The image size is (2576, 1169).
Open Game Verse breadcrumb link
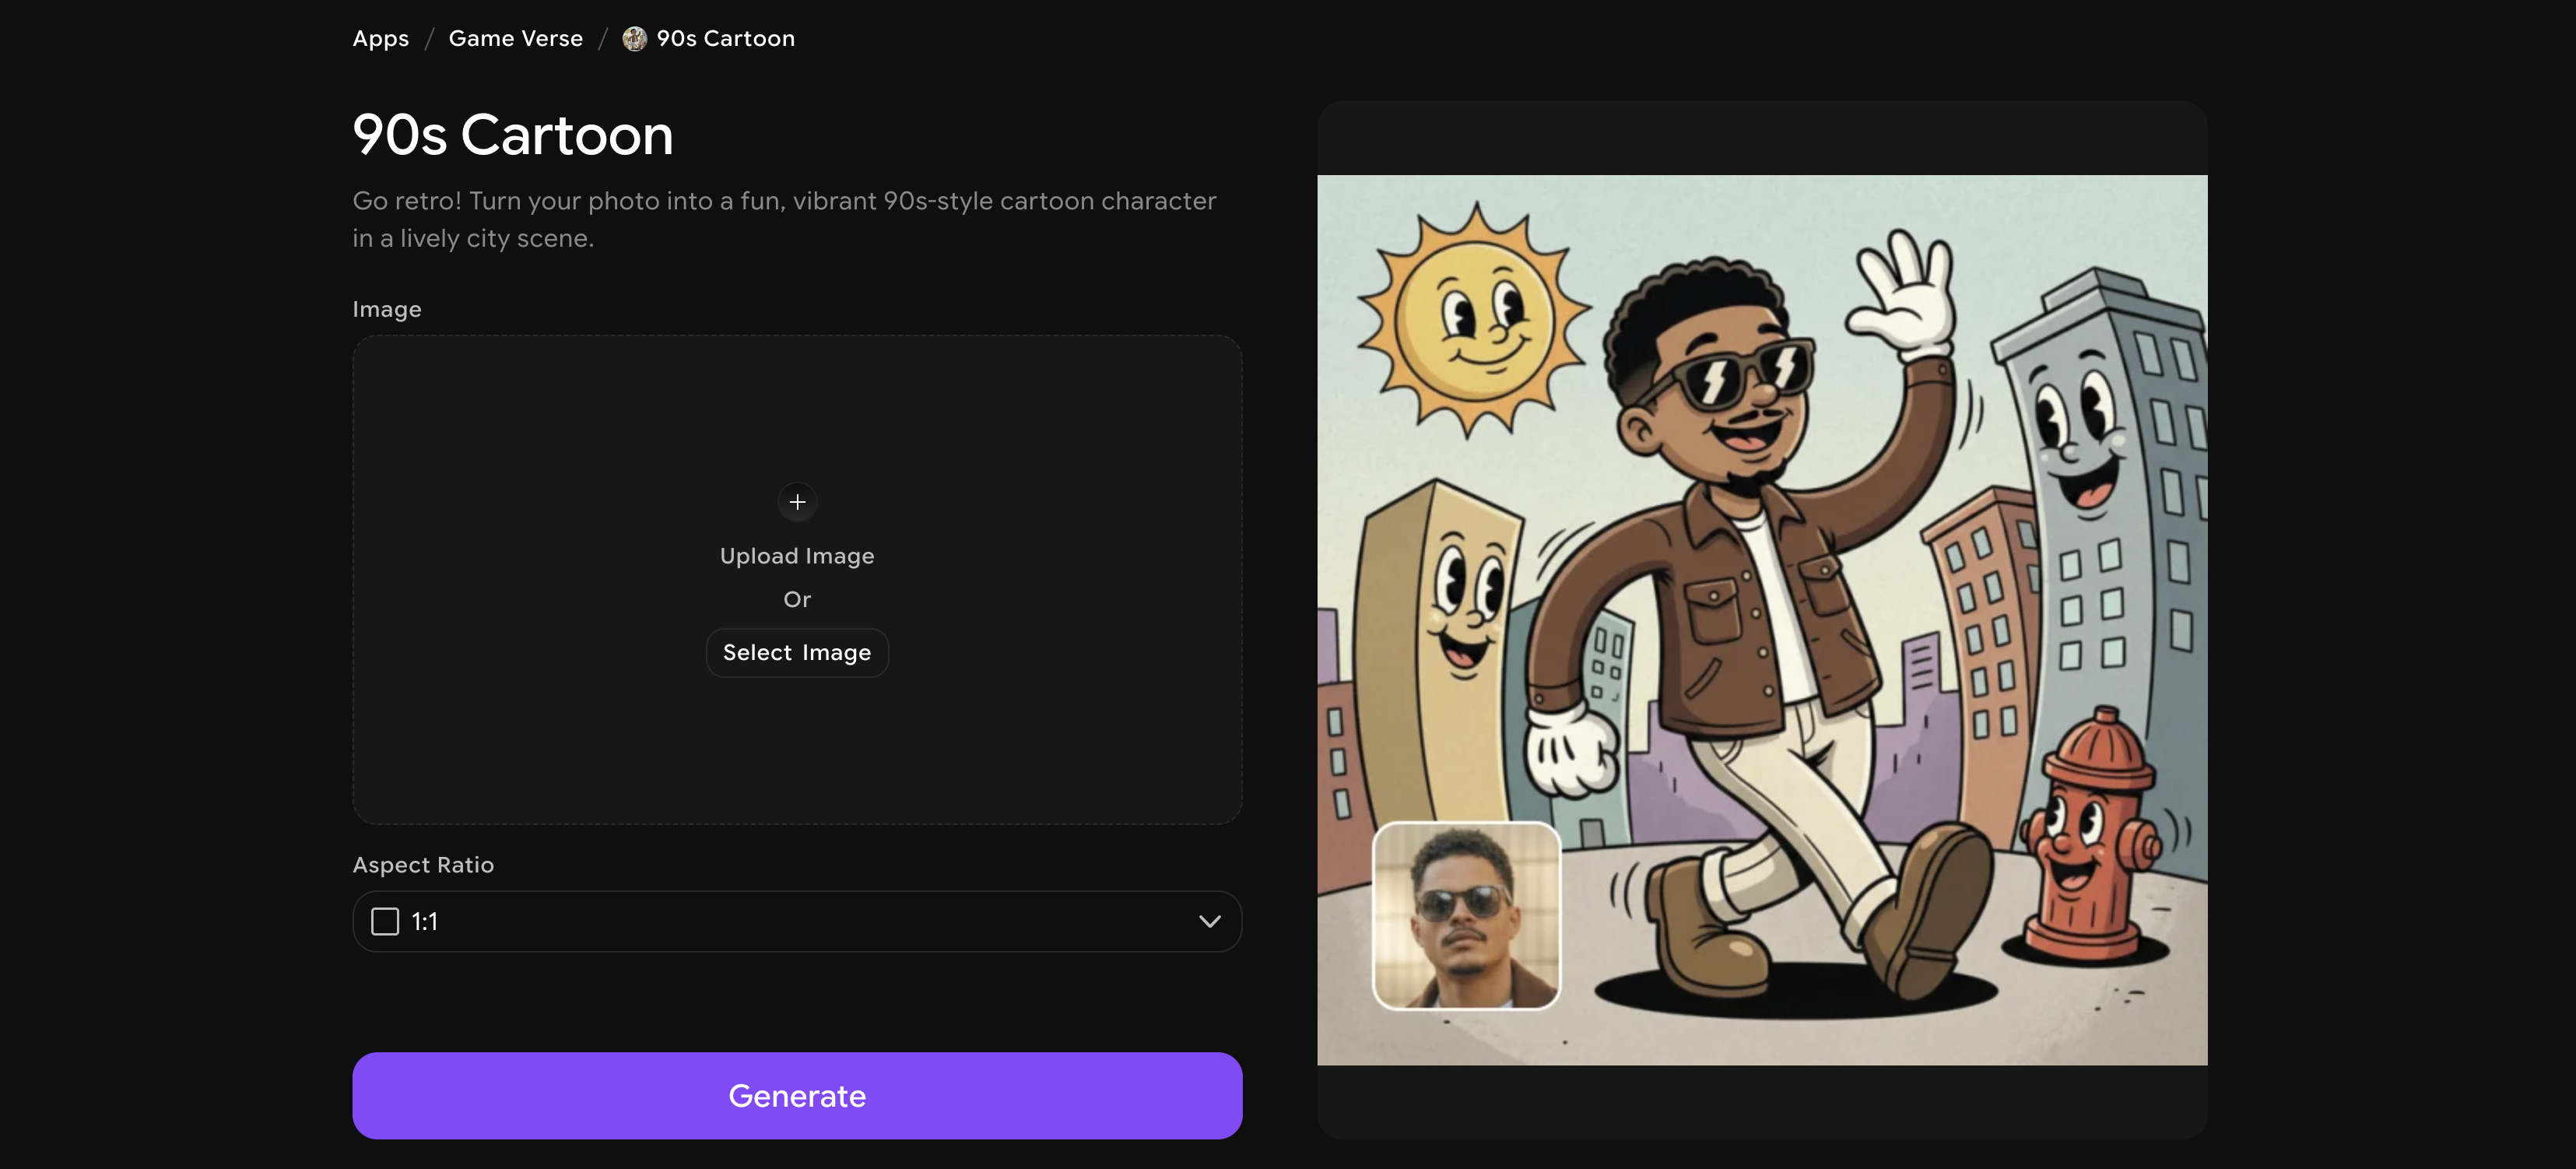tap(515, 39)
